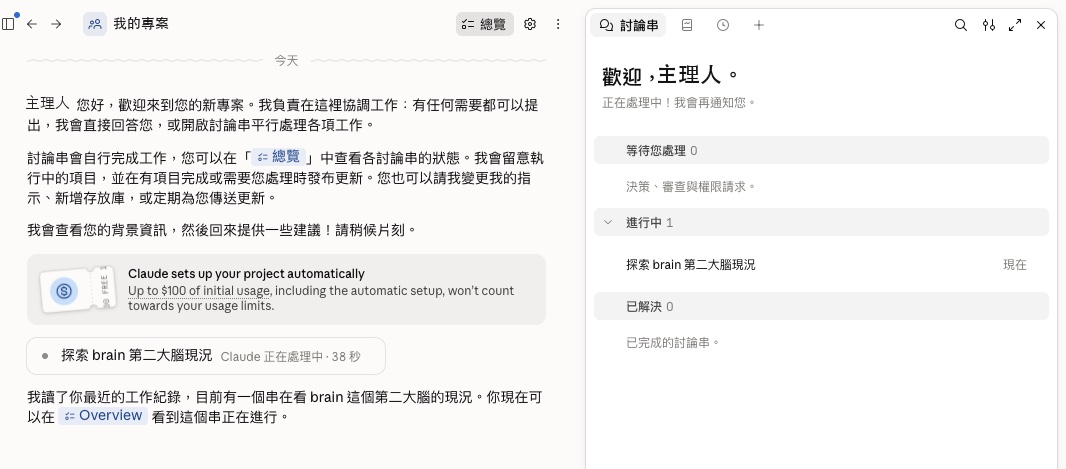Click the 我的專案 title text
Viewport: 1066px width, 469px height.
point(141,24)
